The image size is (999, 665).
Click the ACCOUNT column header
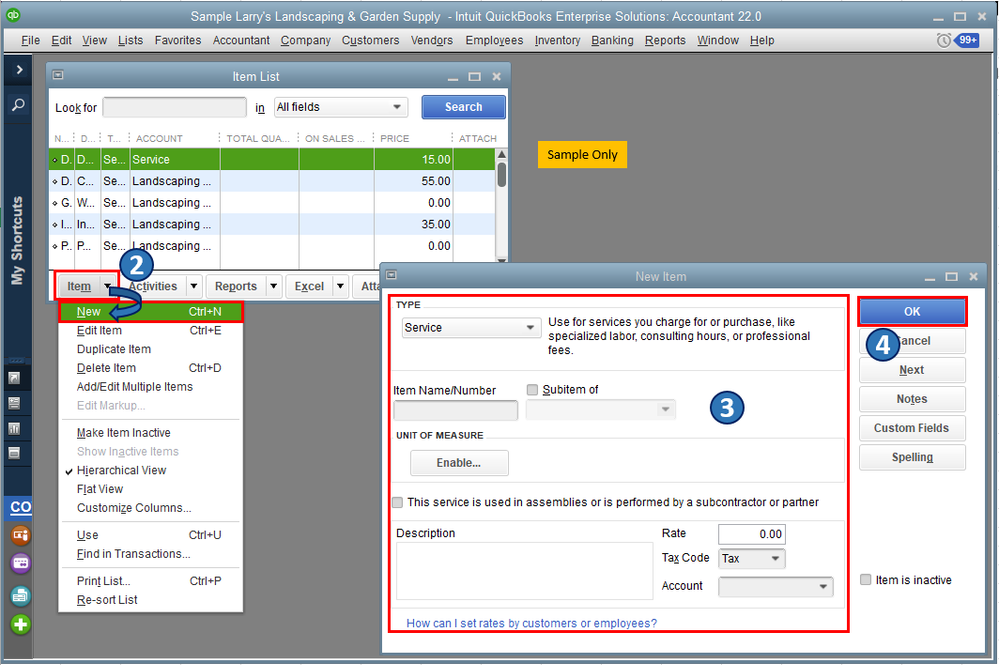point(159,138)
